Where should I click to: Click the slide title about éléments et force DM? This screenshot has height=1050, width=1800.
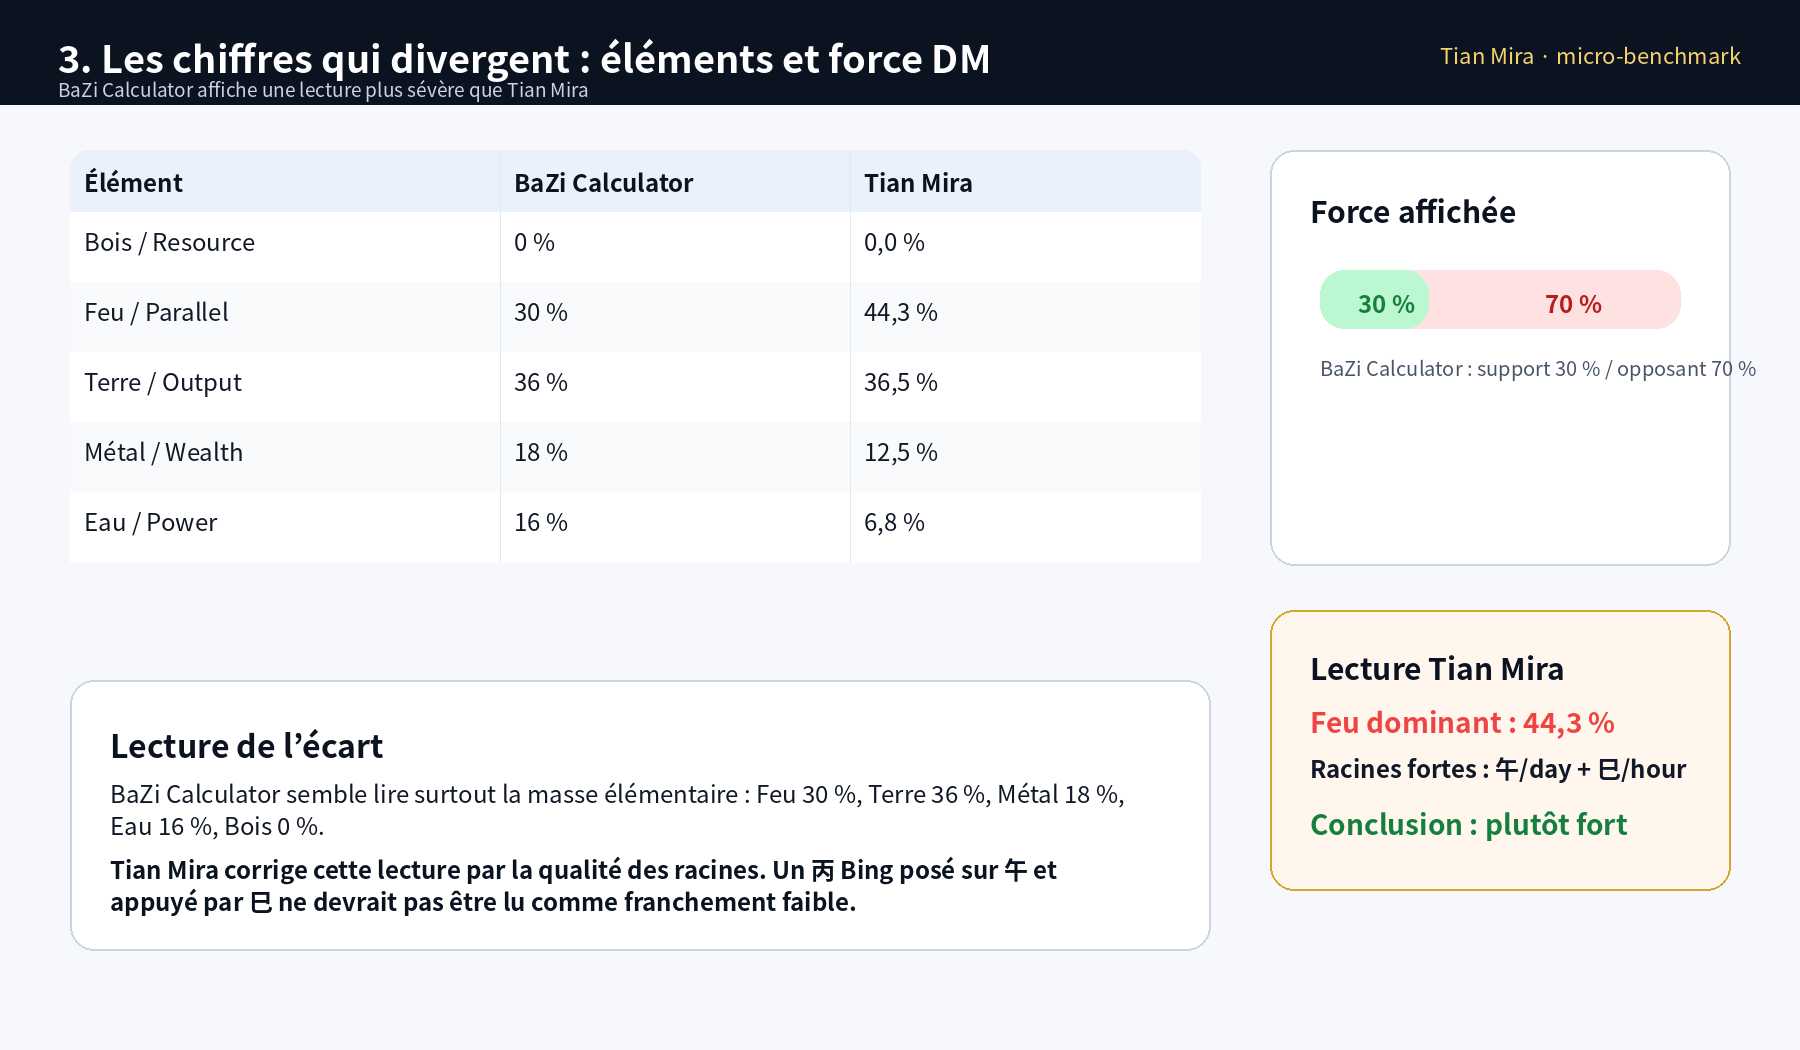tap(524, 59)
